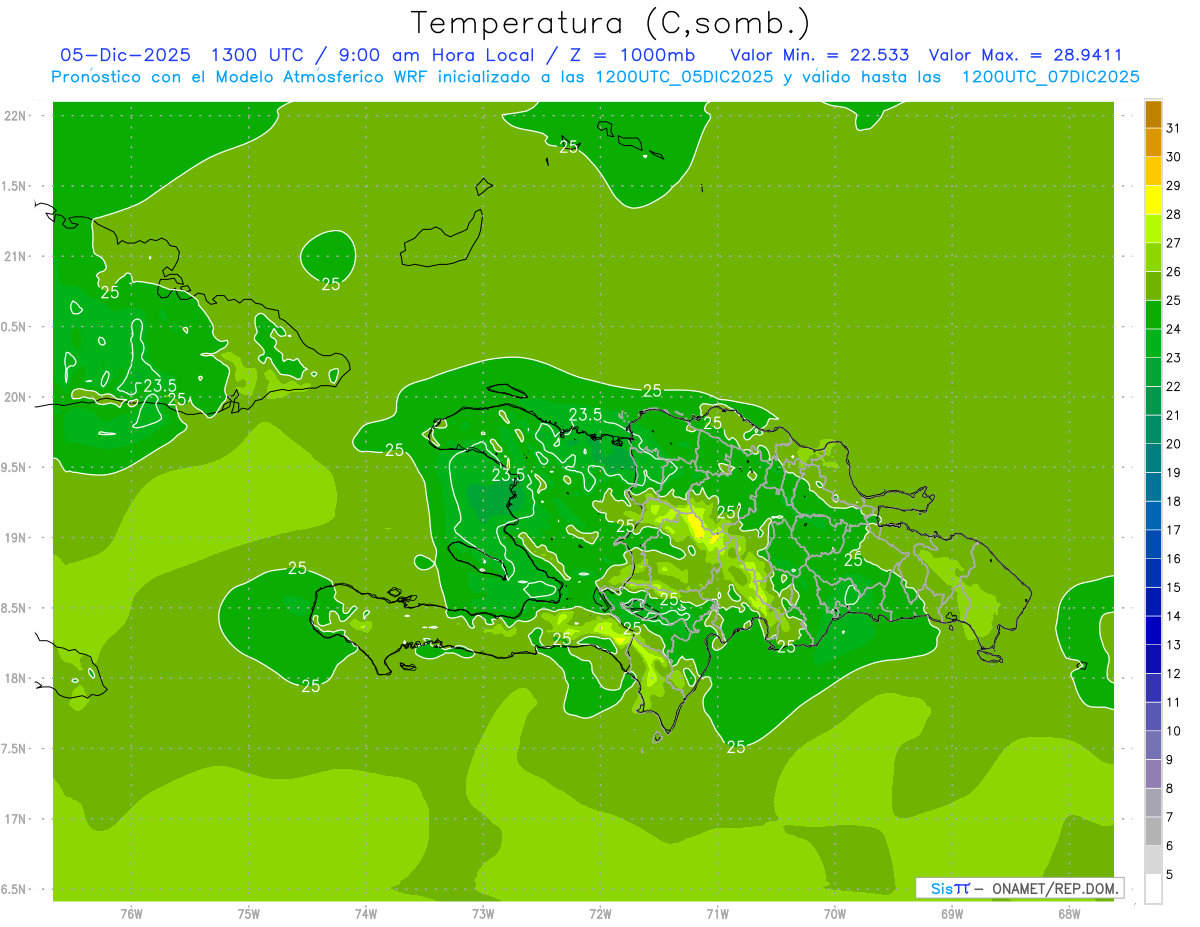
Task: Click the legend value '8'
Action: [1170, 788]
